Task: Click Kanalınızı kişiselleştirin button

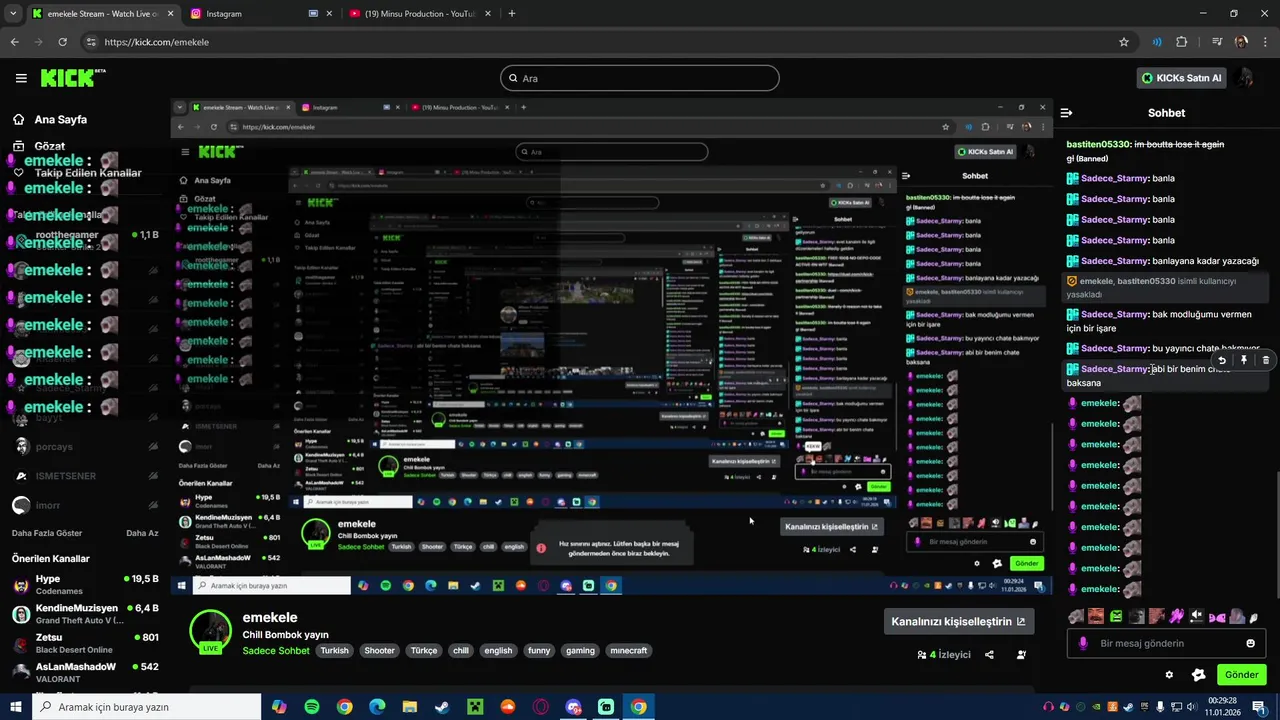Action: pos(959,621)
